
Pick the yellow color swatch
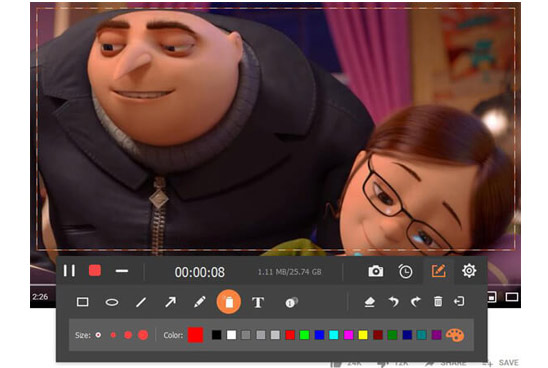(363, 335)
